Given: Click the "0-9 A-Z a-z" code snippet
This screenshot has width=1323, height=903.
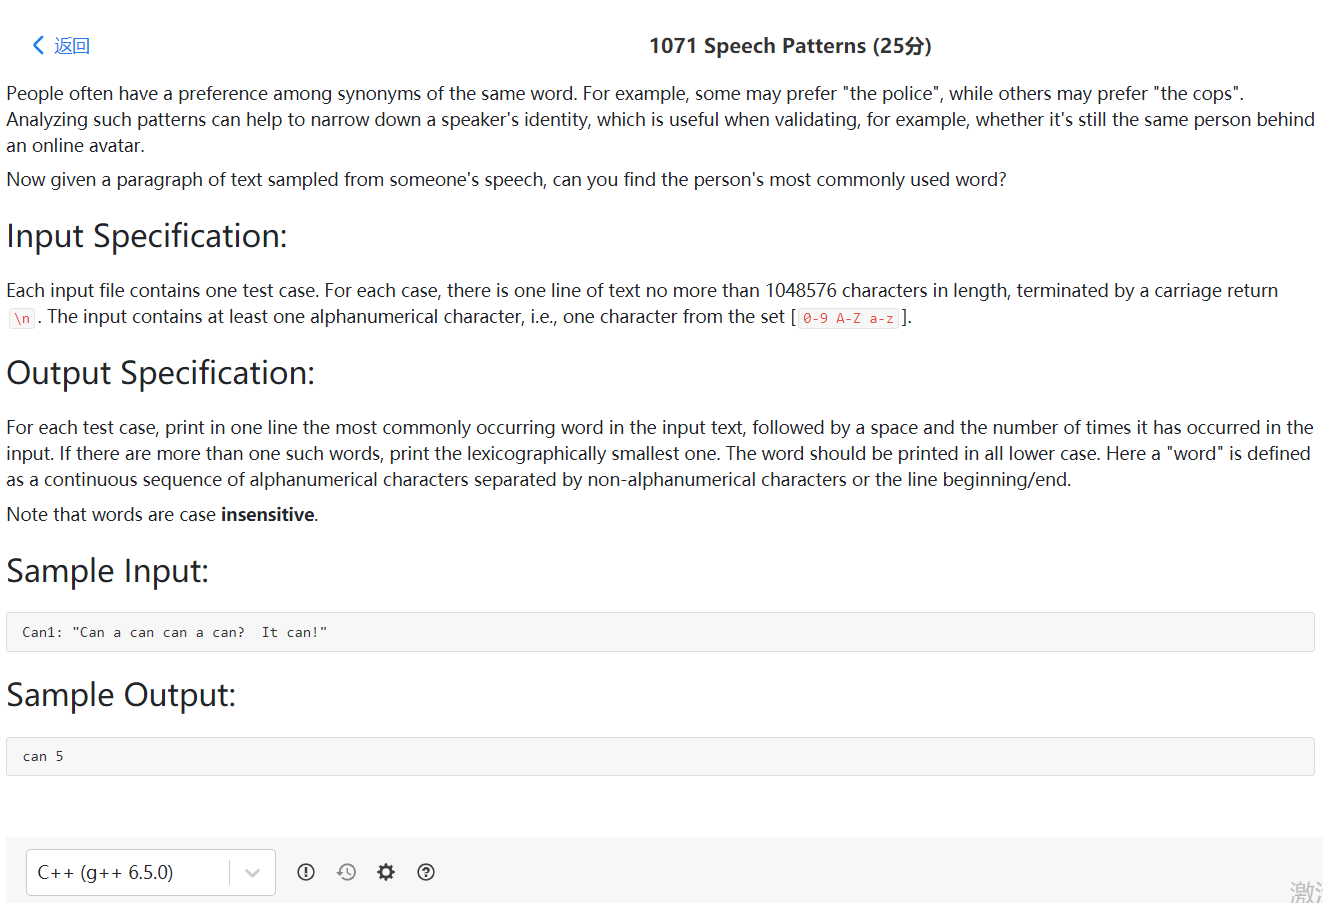Looking at the screenshot, I should tap(848, 318).
